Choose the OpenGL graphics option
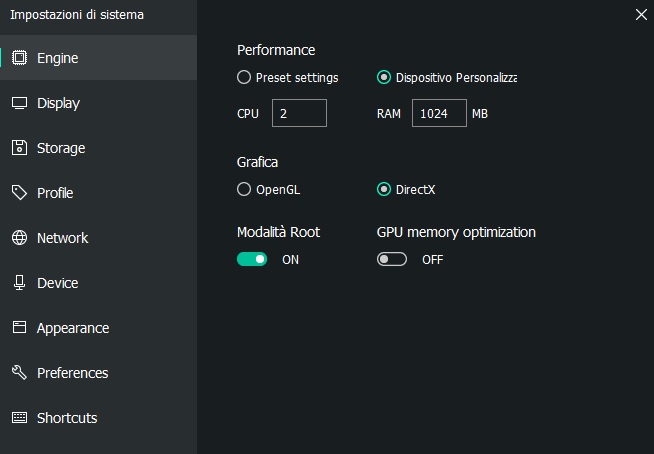This screenshot has height=454, width=654. [244, 189]
